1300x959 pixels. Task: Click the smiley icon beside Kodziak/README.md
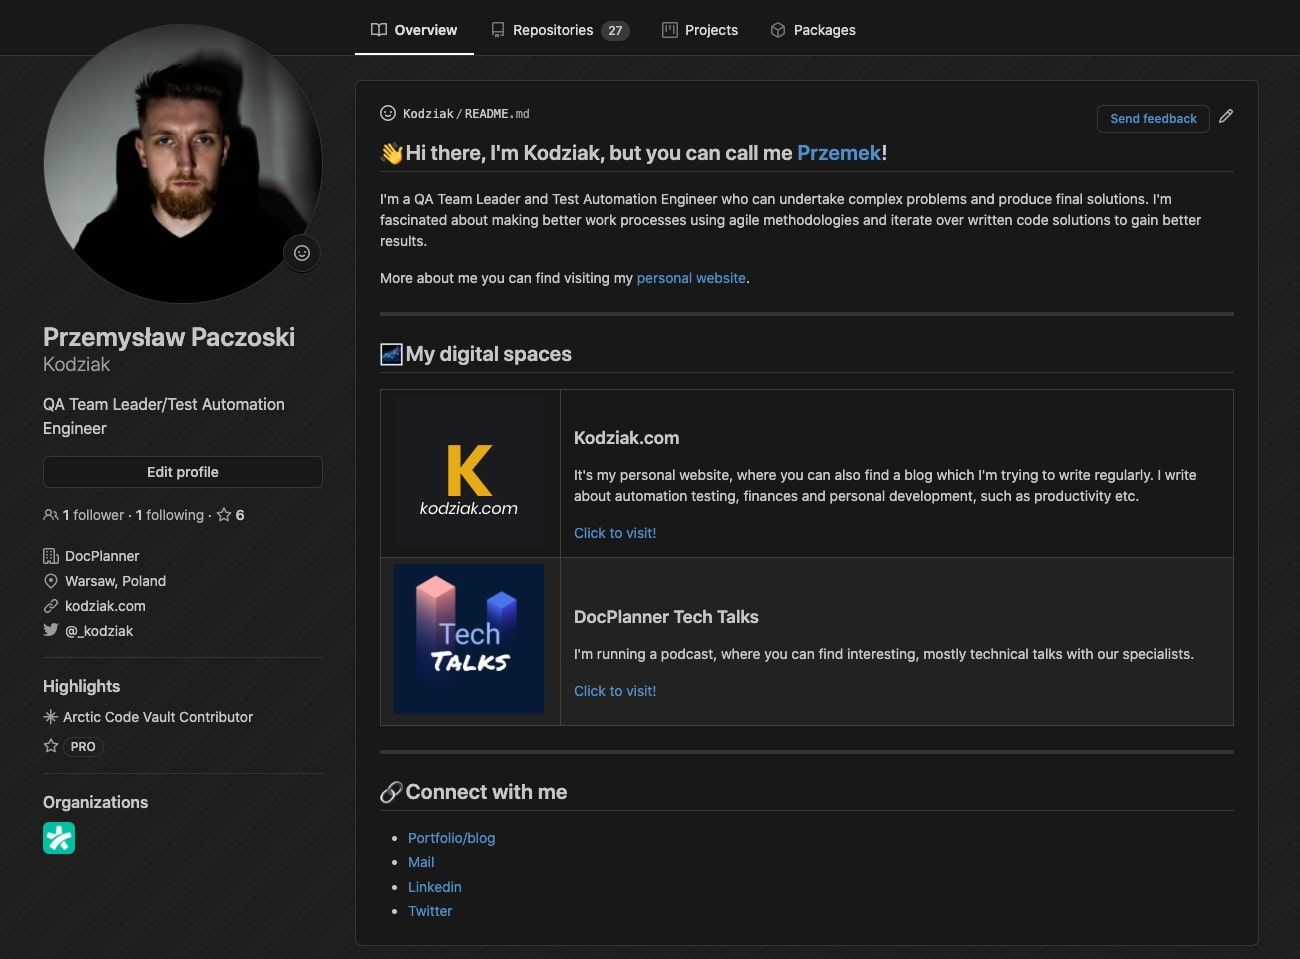tap(388, 113)
